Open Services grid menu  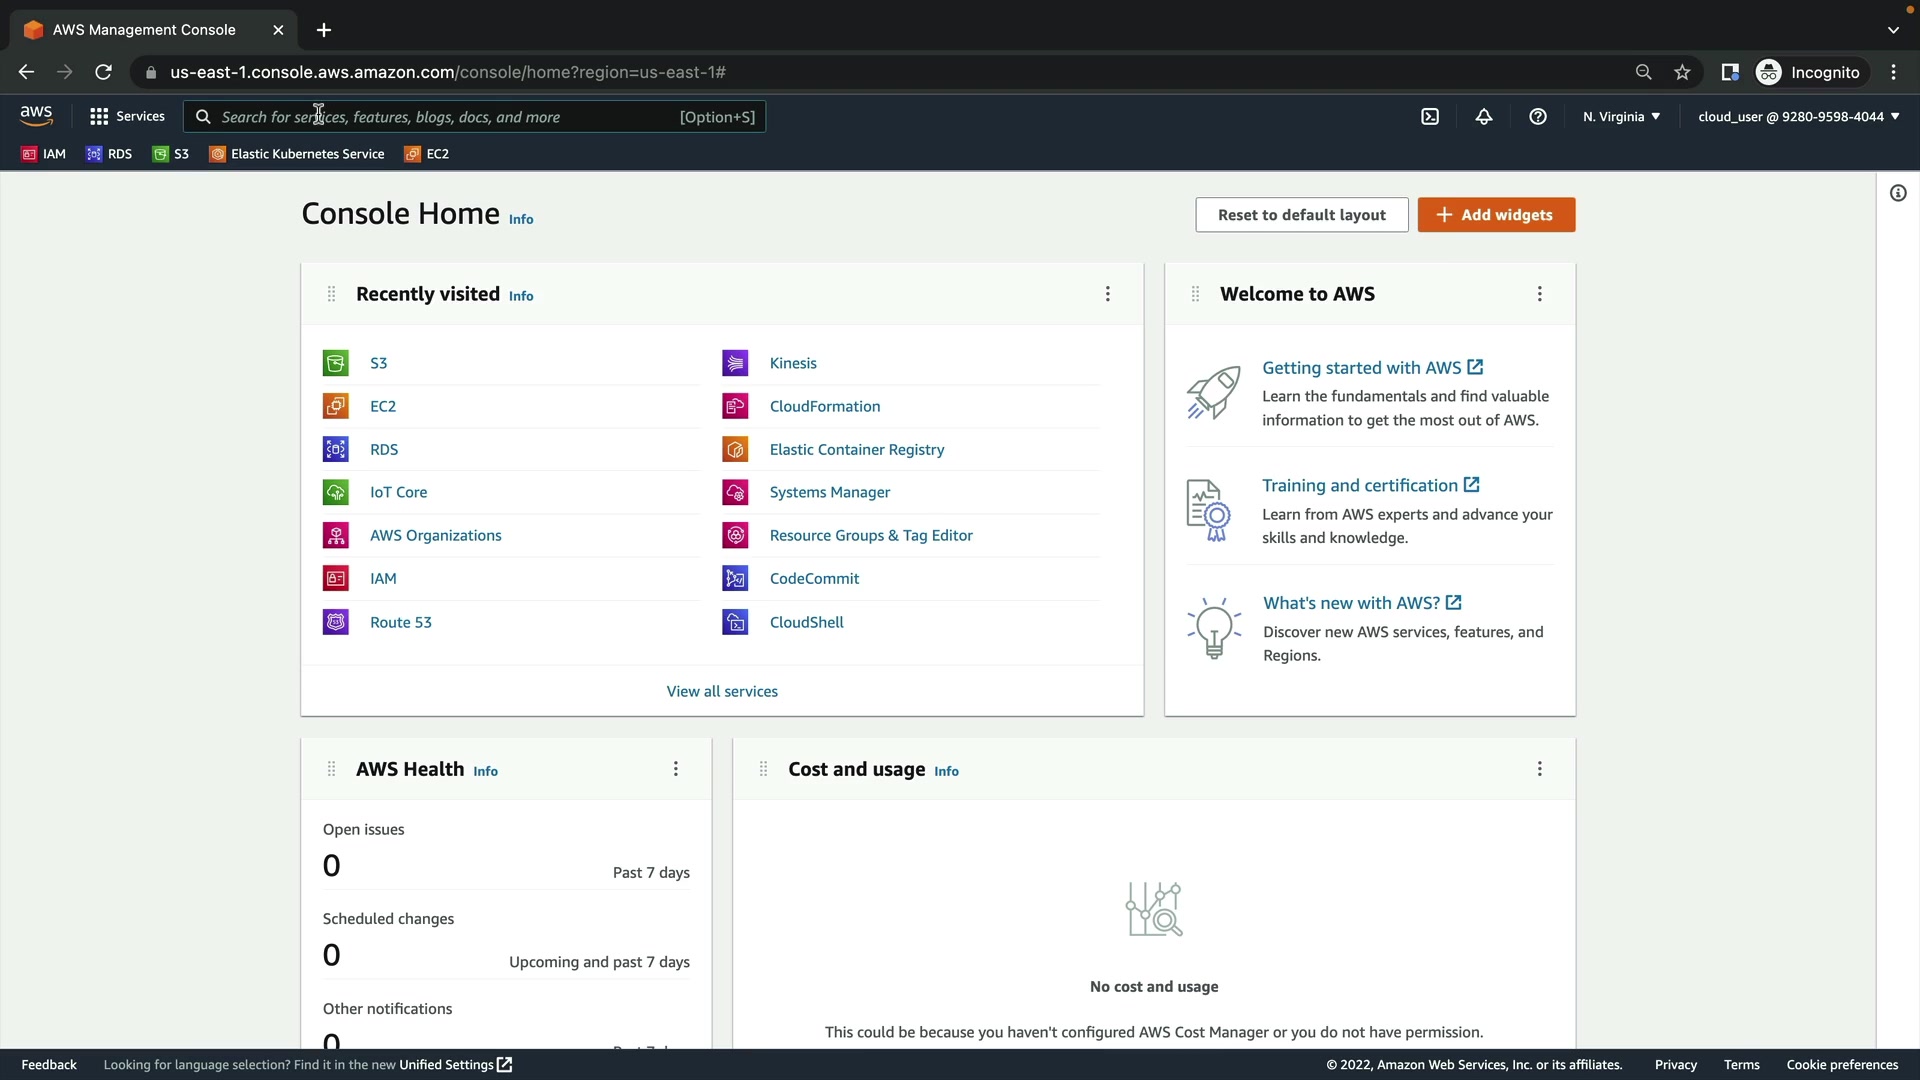click(x=126, y=117)
